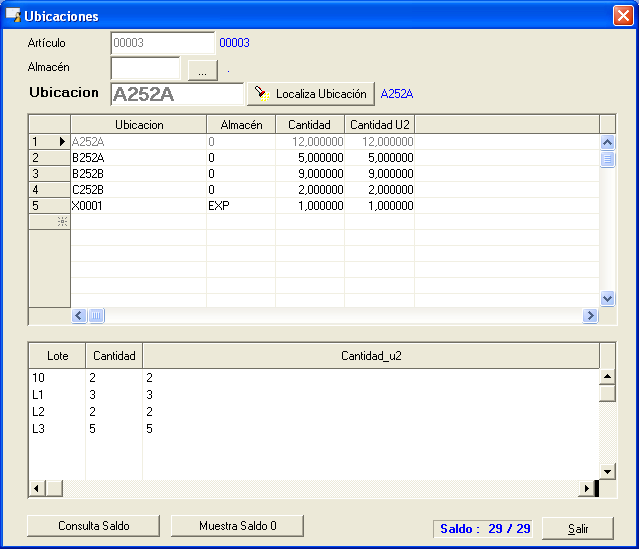Focus the Ubicacion A252A input field
Screen dimensions: 639x549
(x=177, y=94)
